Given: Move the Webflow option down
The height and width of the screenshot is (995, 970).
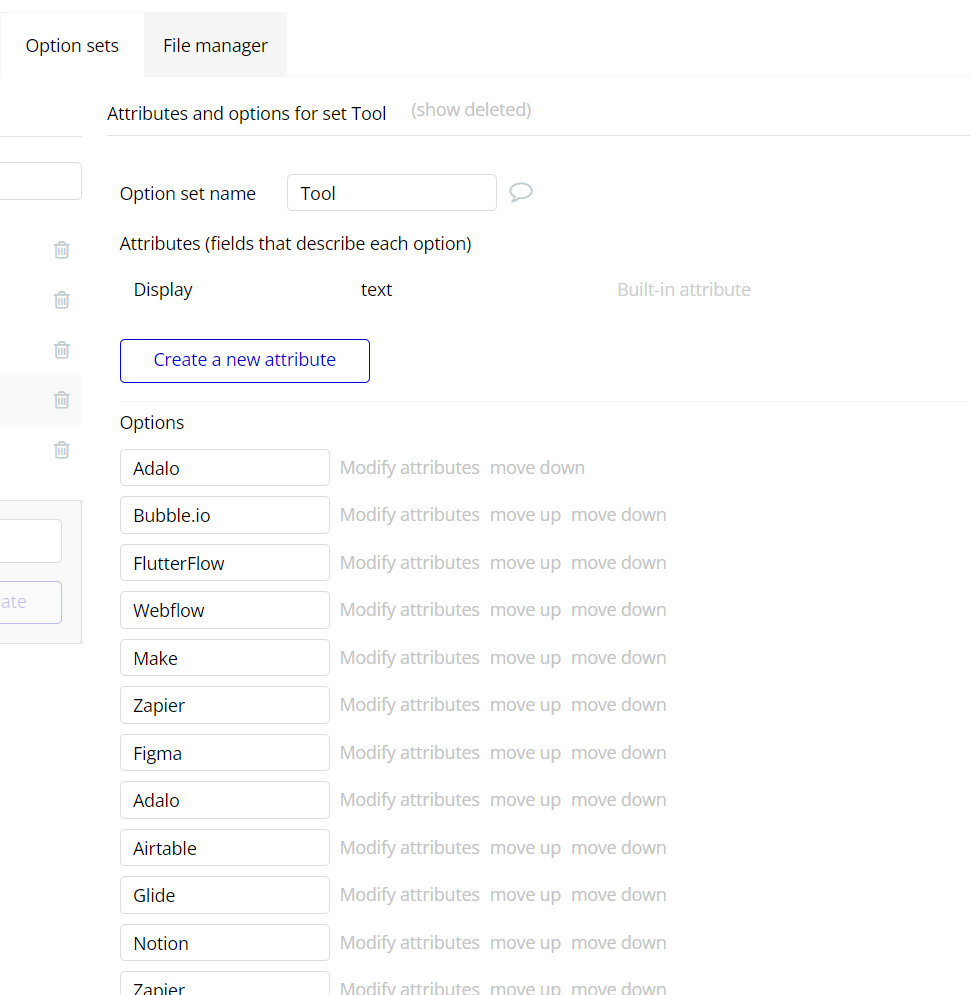Looking at the screenshot, I should pos(618,610).
